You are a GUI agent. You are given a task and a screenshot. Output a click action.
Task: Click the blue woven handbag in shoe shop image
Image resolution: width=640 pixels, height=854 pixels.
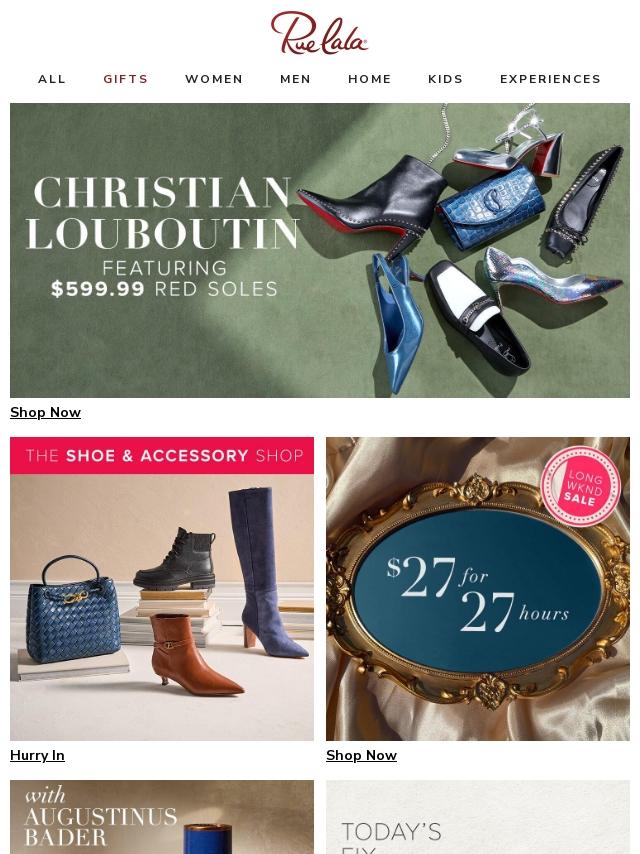(x=71, y=610)
